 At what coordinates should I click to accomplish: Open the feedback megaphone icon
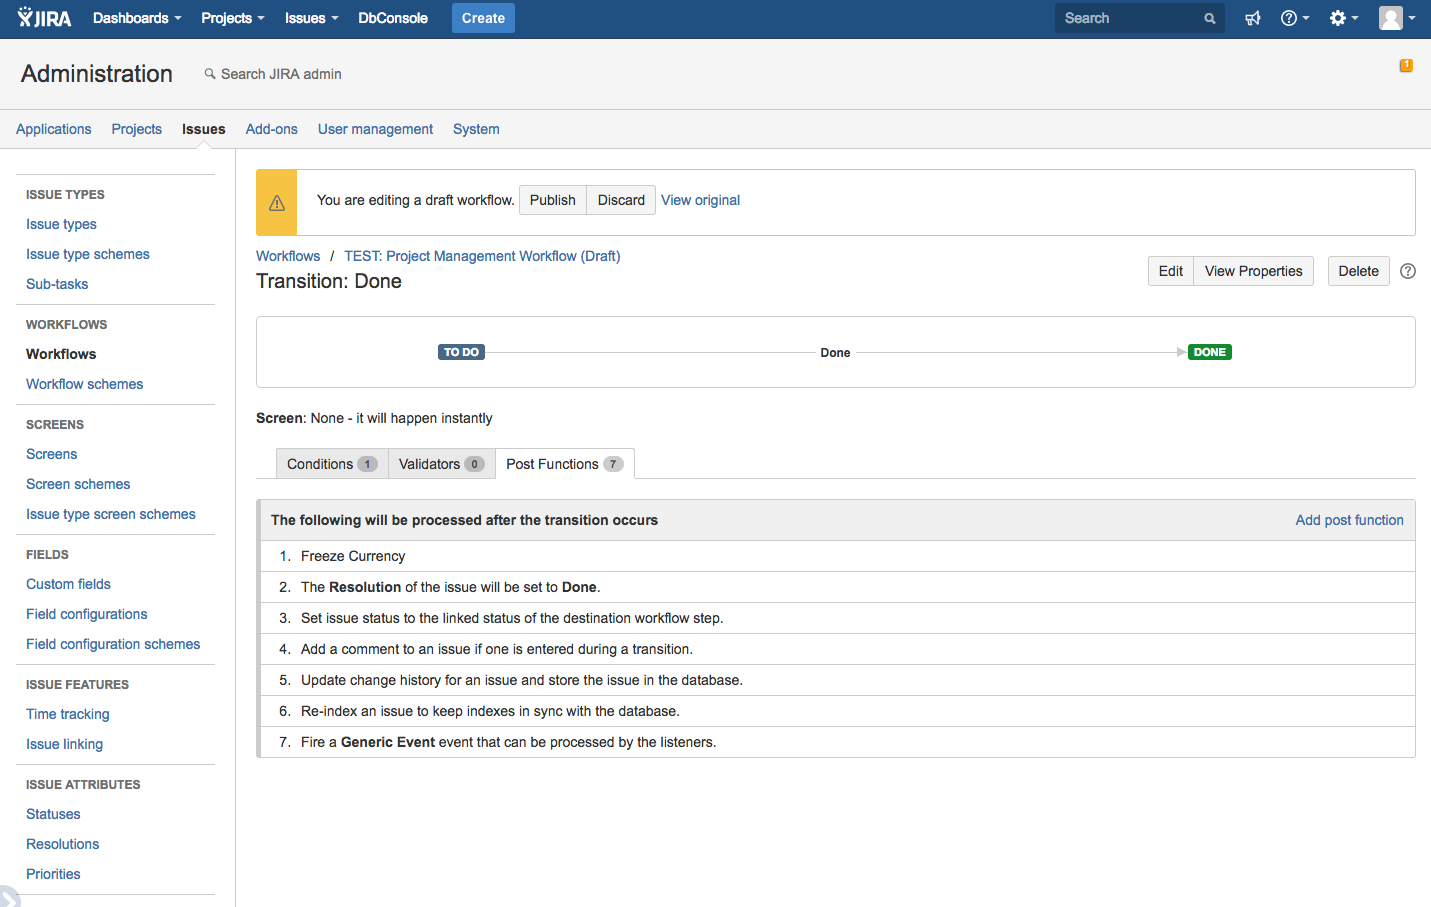point(1252,18)
